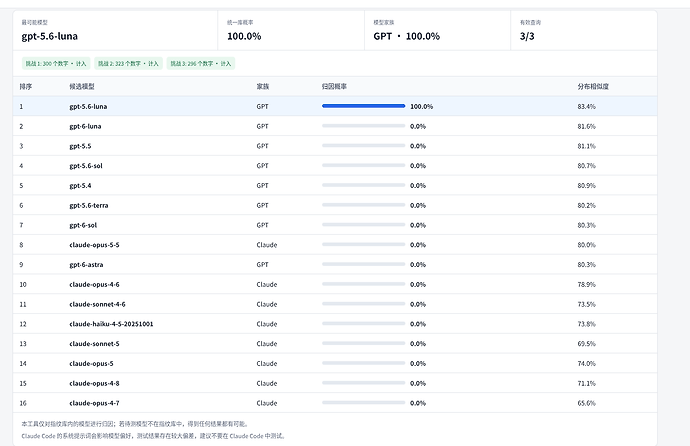The width and height of the screenshot is (690, 446).
Task: Sort by the 候选模型 column header
Action: tap(82, 87)
